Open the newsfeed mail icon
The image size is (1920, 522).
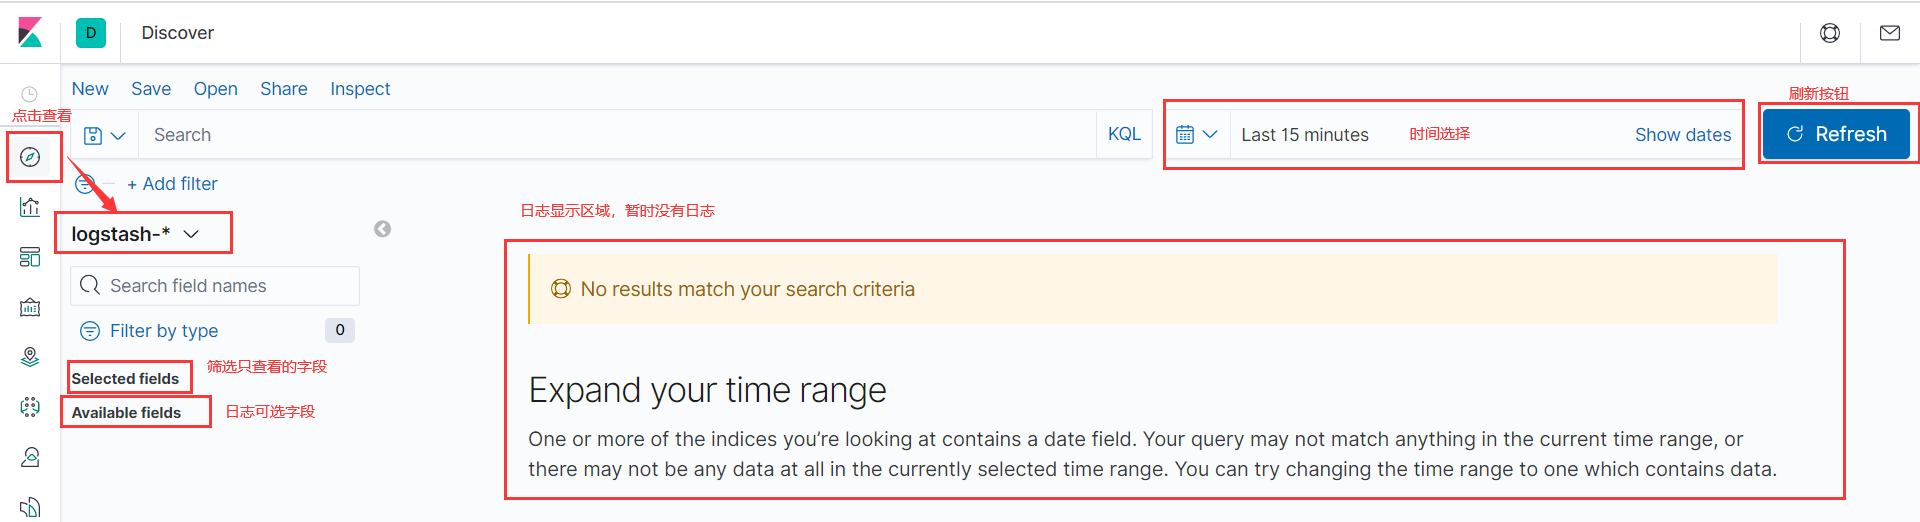click(x=1889, y=33)
